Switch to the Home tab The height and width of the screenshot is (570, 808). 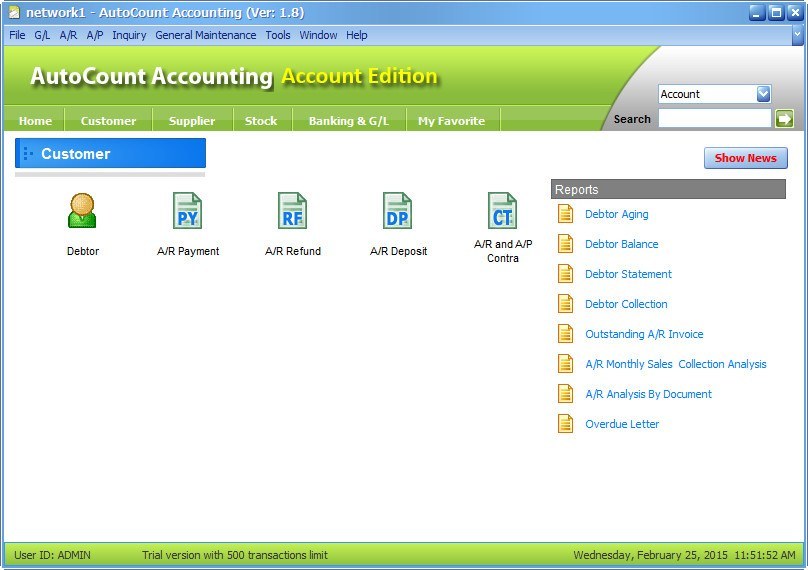click(35, 121)
